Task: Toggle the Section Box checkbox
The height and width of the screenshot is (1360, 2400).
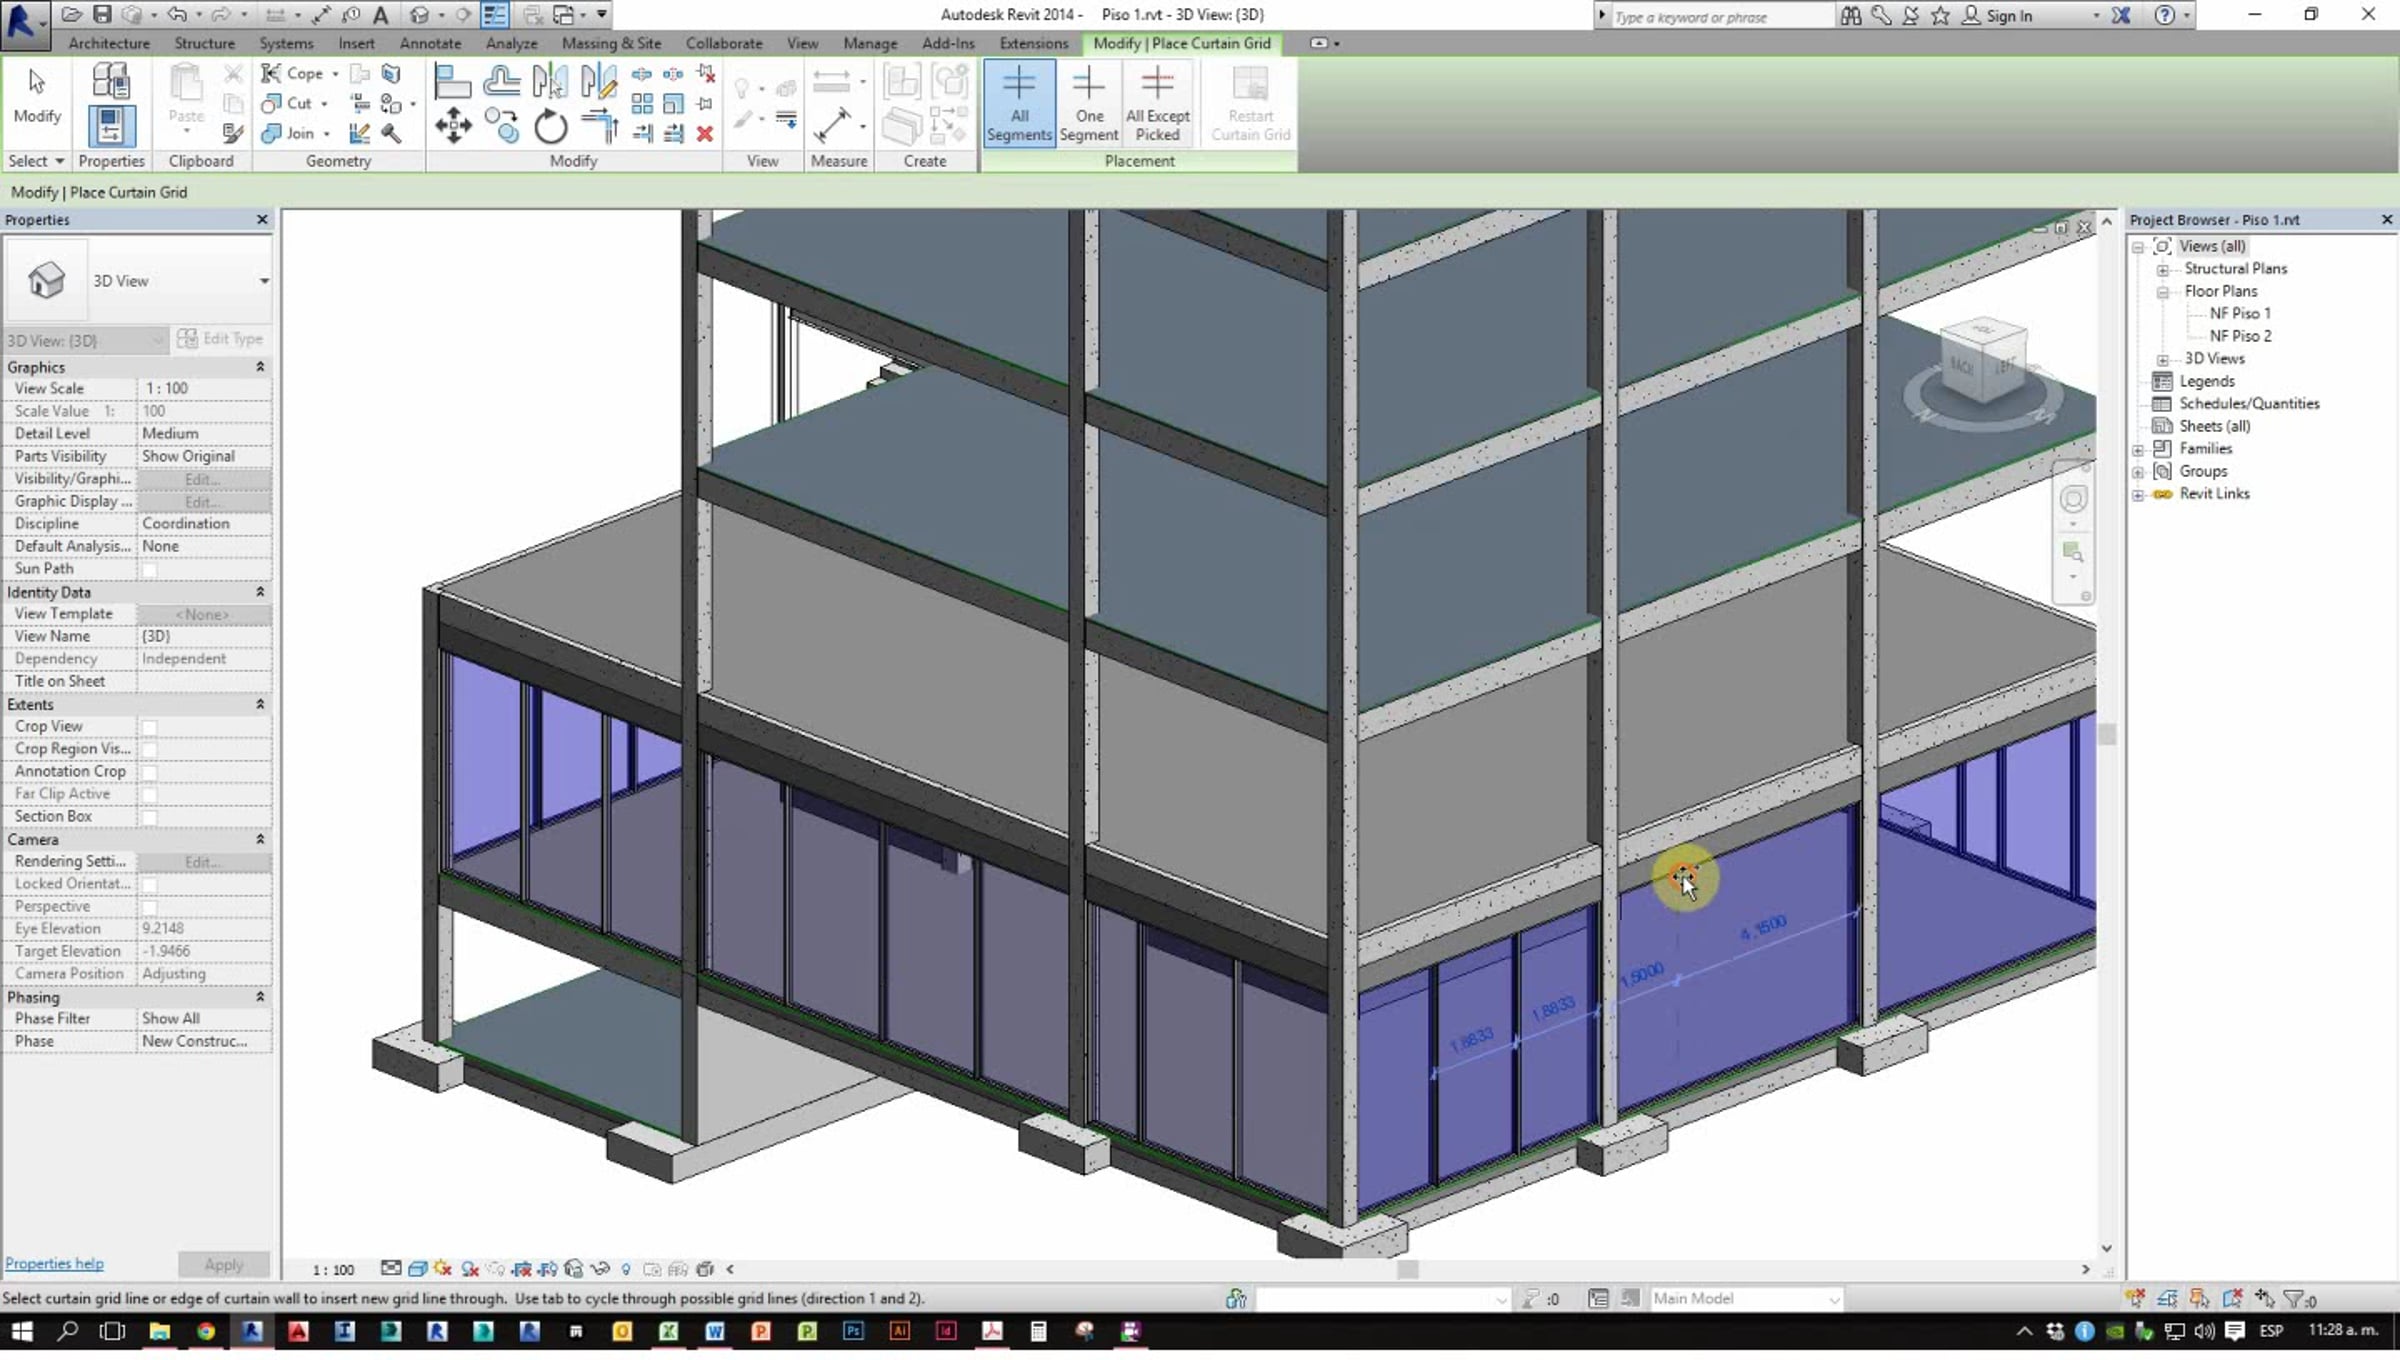Action: pyautogui.click(x=149, y=818)
